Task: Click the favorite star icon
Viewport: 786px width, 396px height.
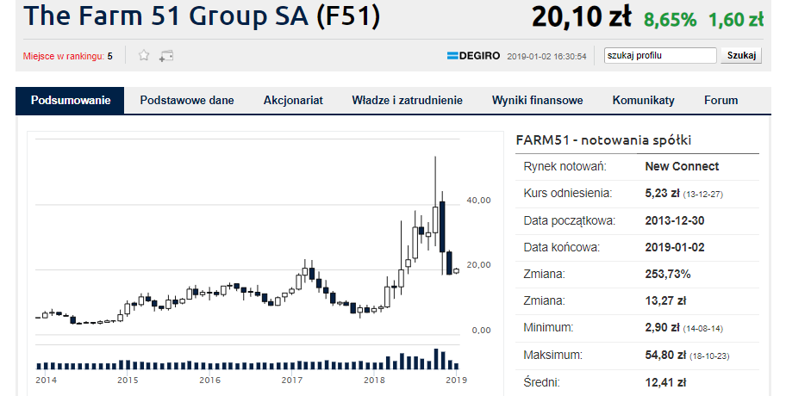Action: [x=144, y=55]
